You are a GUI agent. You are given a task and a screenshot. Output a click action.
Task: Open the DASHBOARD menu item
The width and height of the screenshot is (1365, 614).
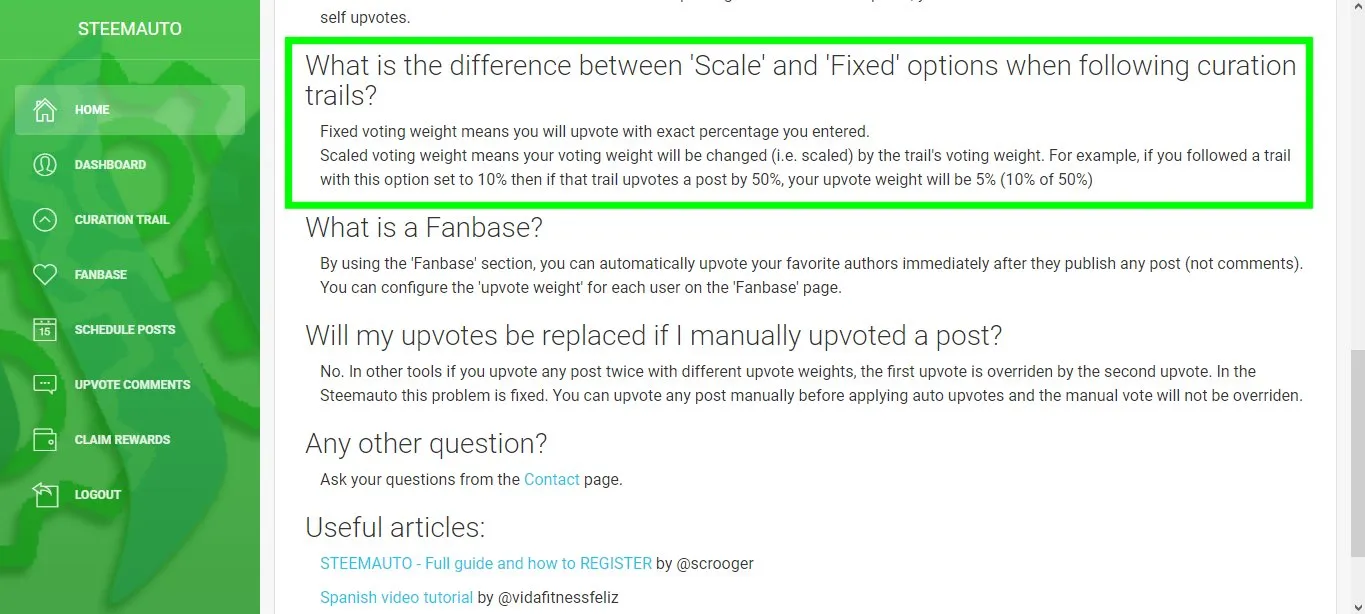pyautogui.click(x=110, y=165)
